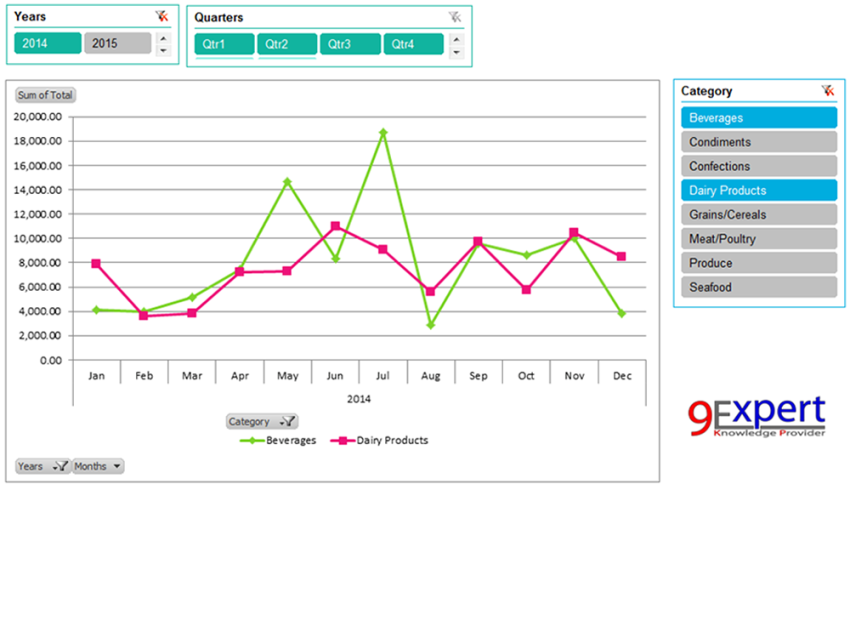Screen dimensions: 850x638
Task: Select 2015 in the Years slicer
Action: click(118, 43)
